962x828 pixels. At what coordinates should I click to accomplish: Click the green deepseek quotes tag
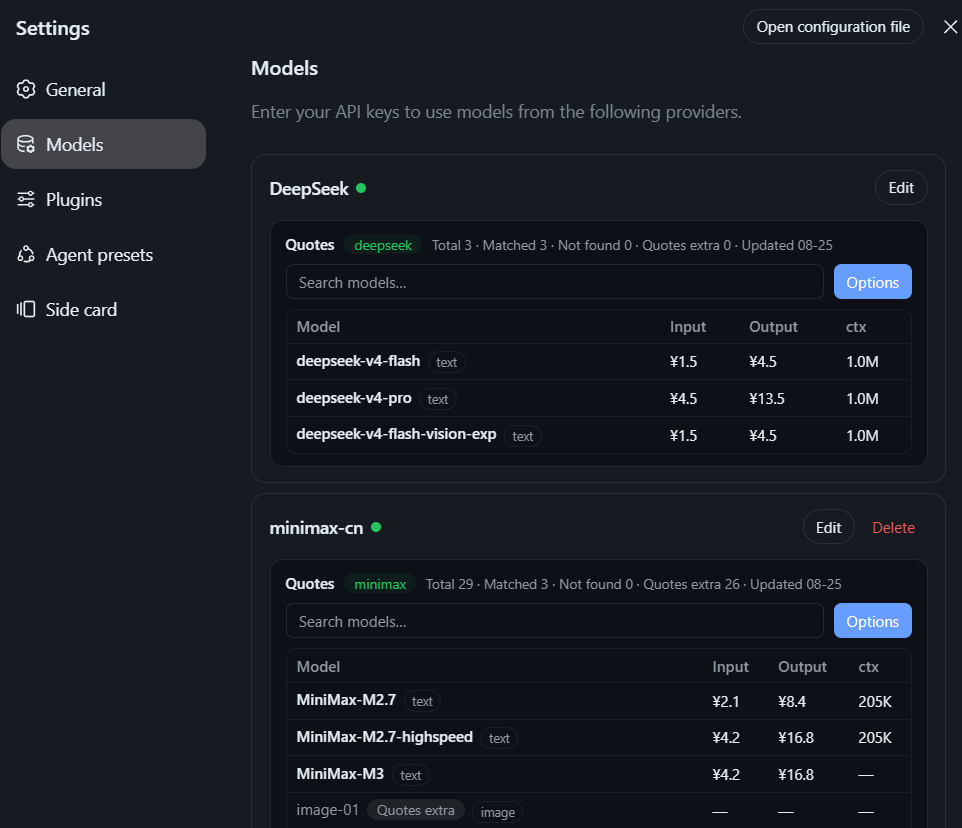pyautogui.click(x=383, y=245)
